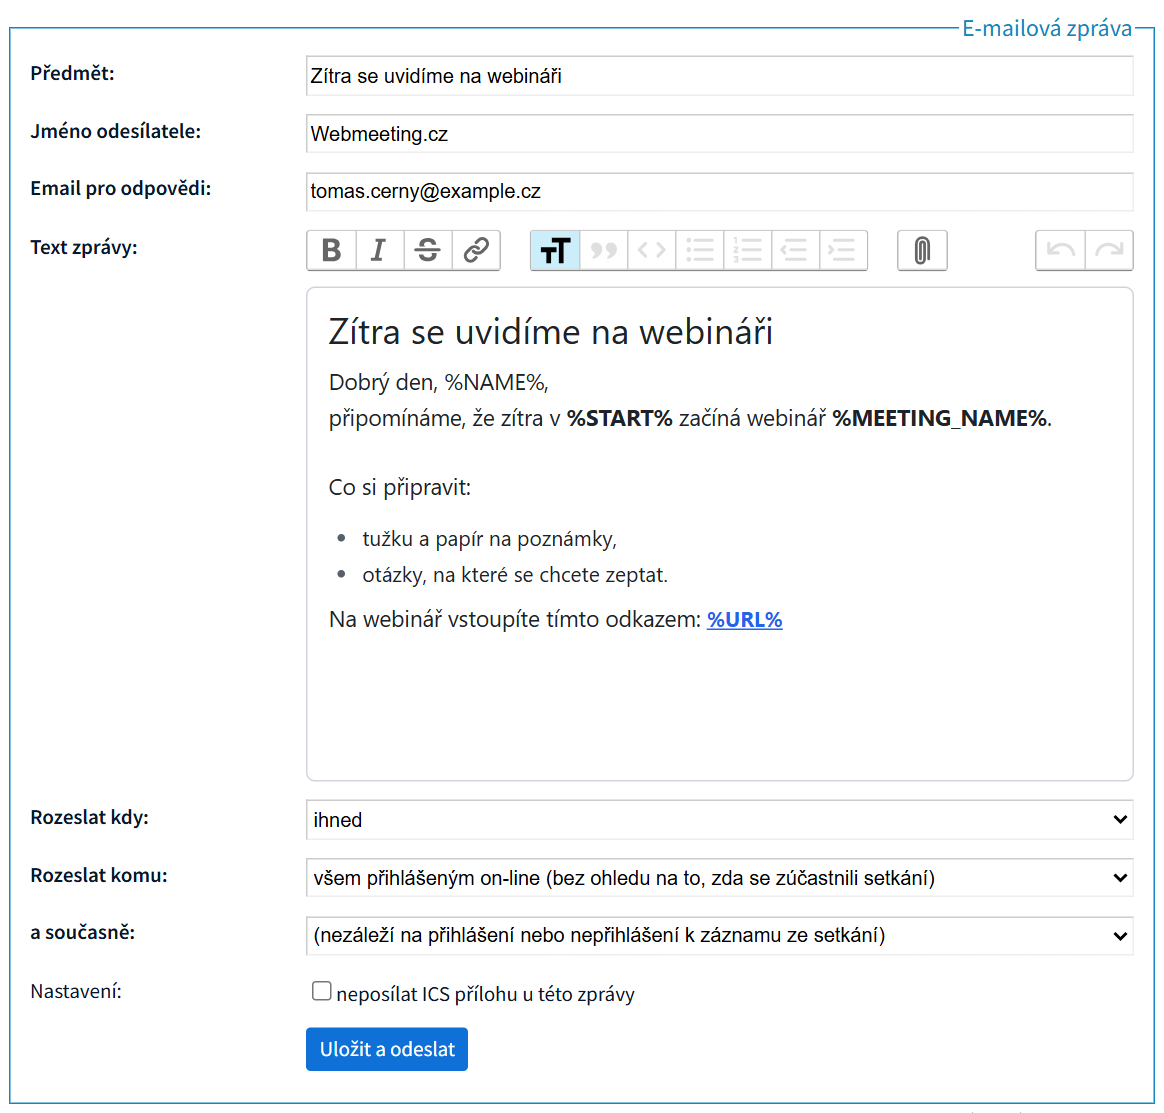Click the bold %START% placeholder

coord(620,419)
